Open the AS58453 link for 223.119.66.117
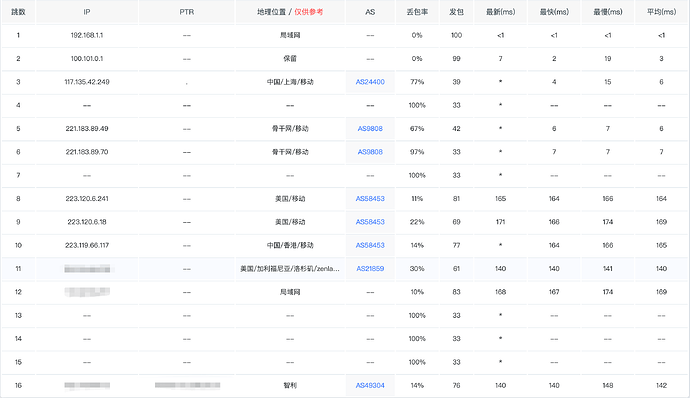 [x=370, y=245]
